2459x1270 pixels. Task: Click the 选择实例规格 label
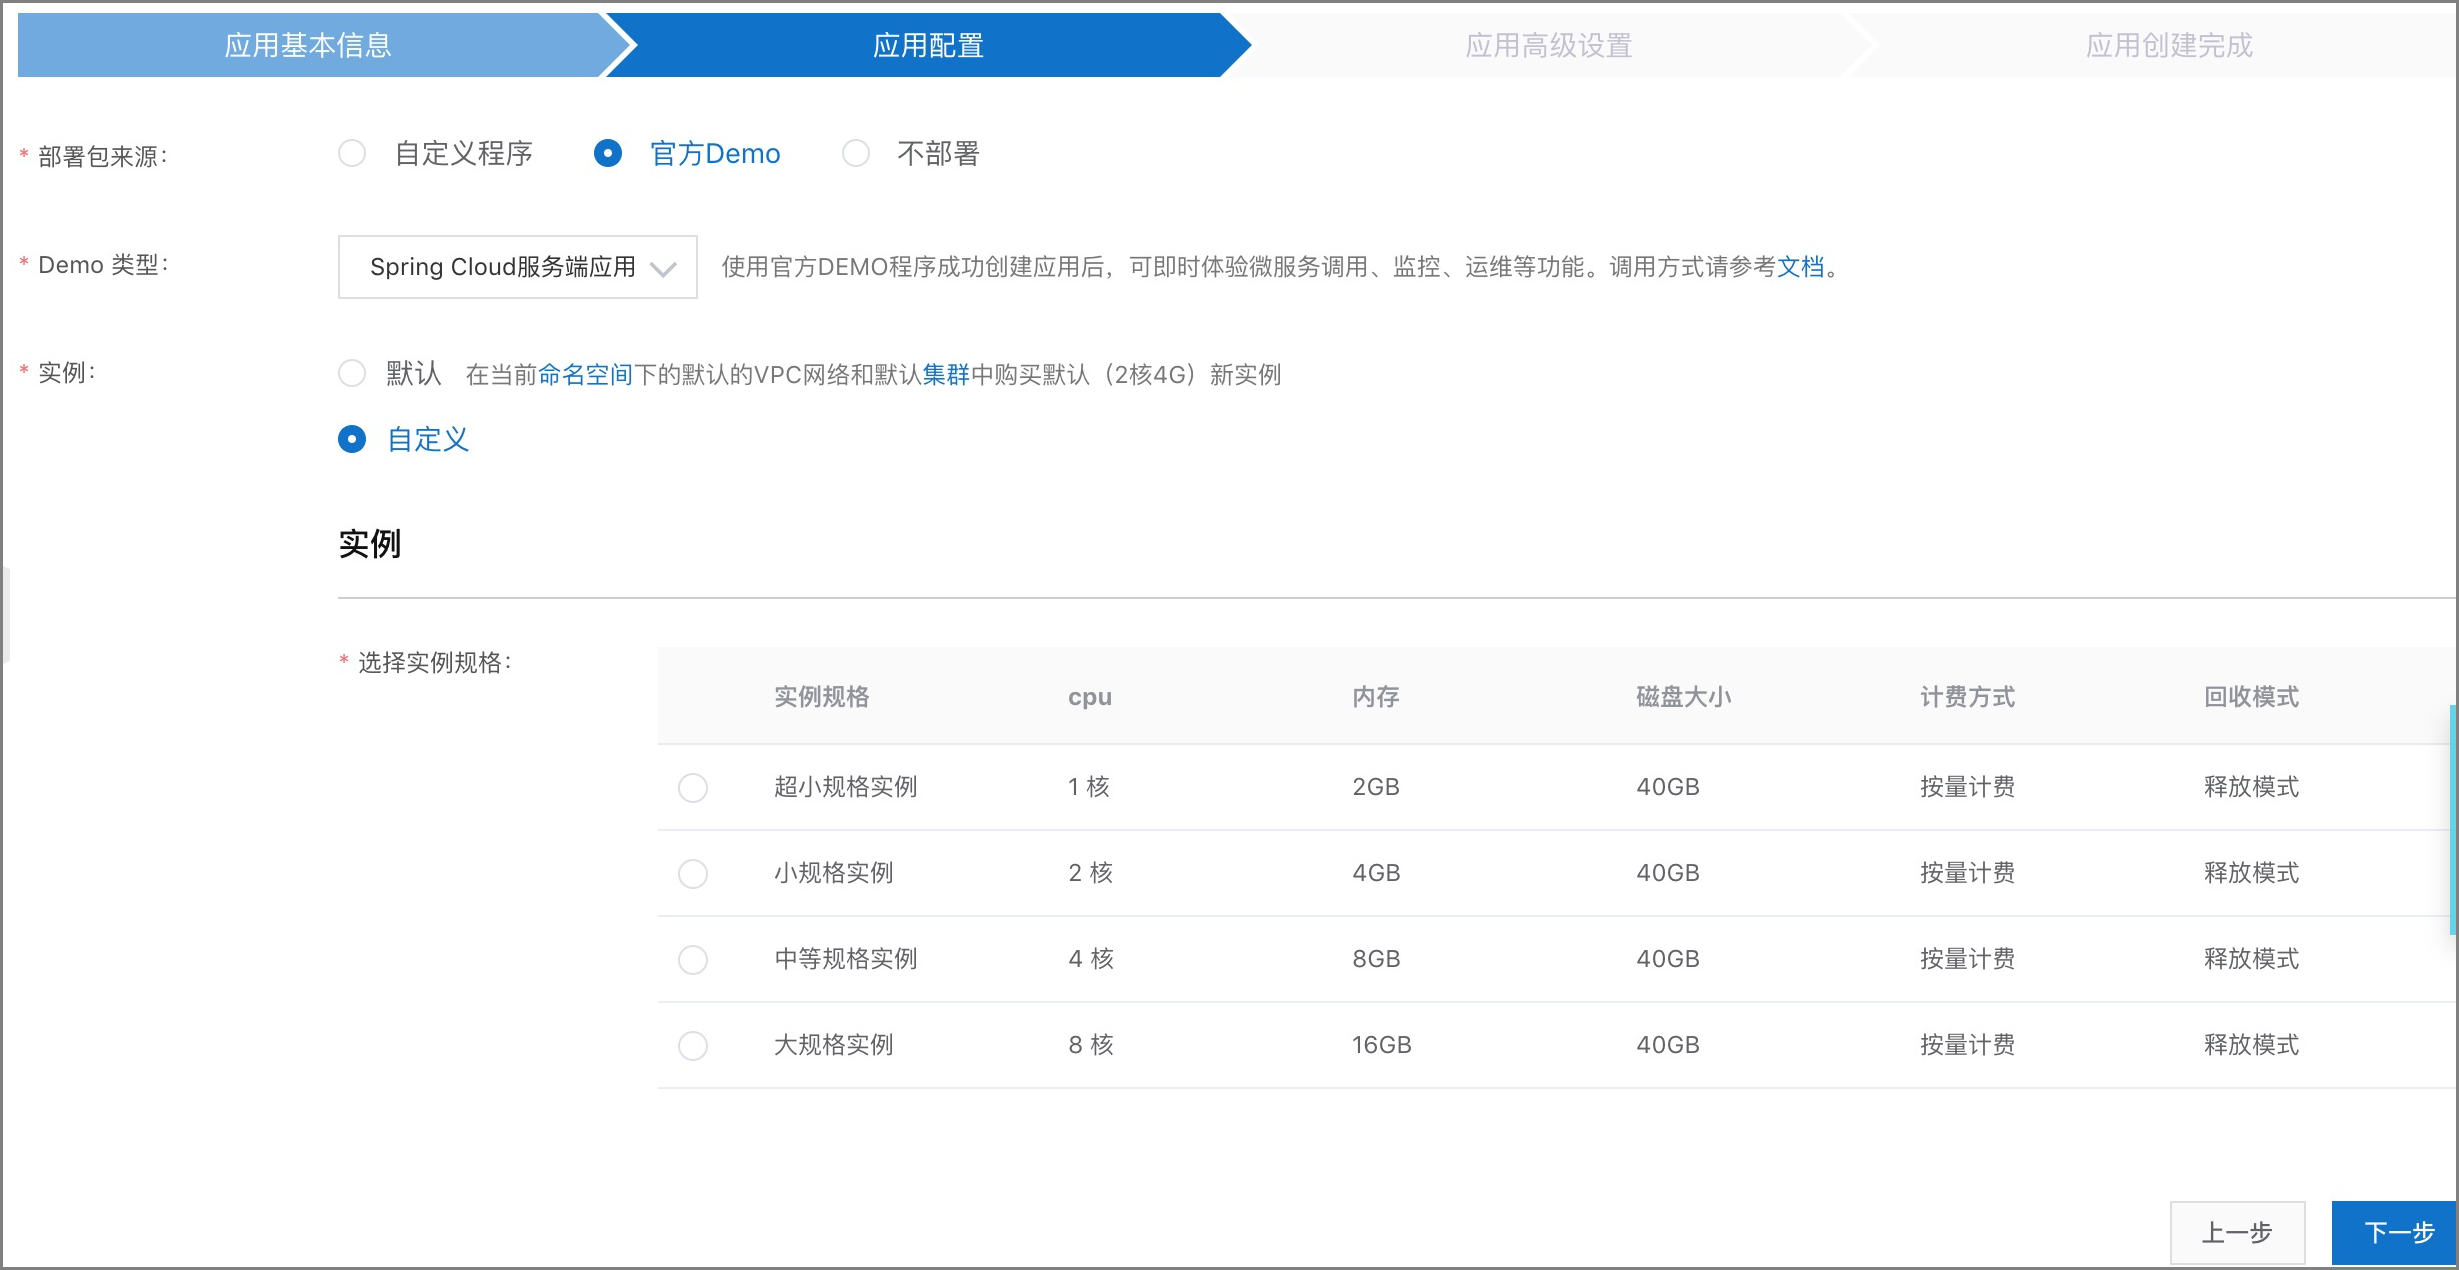435,663
